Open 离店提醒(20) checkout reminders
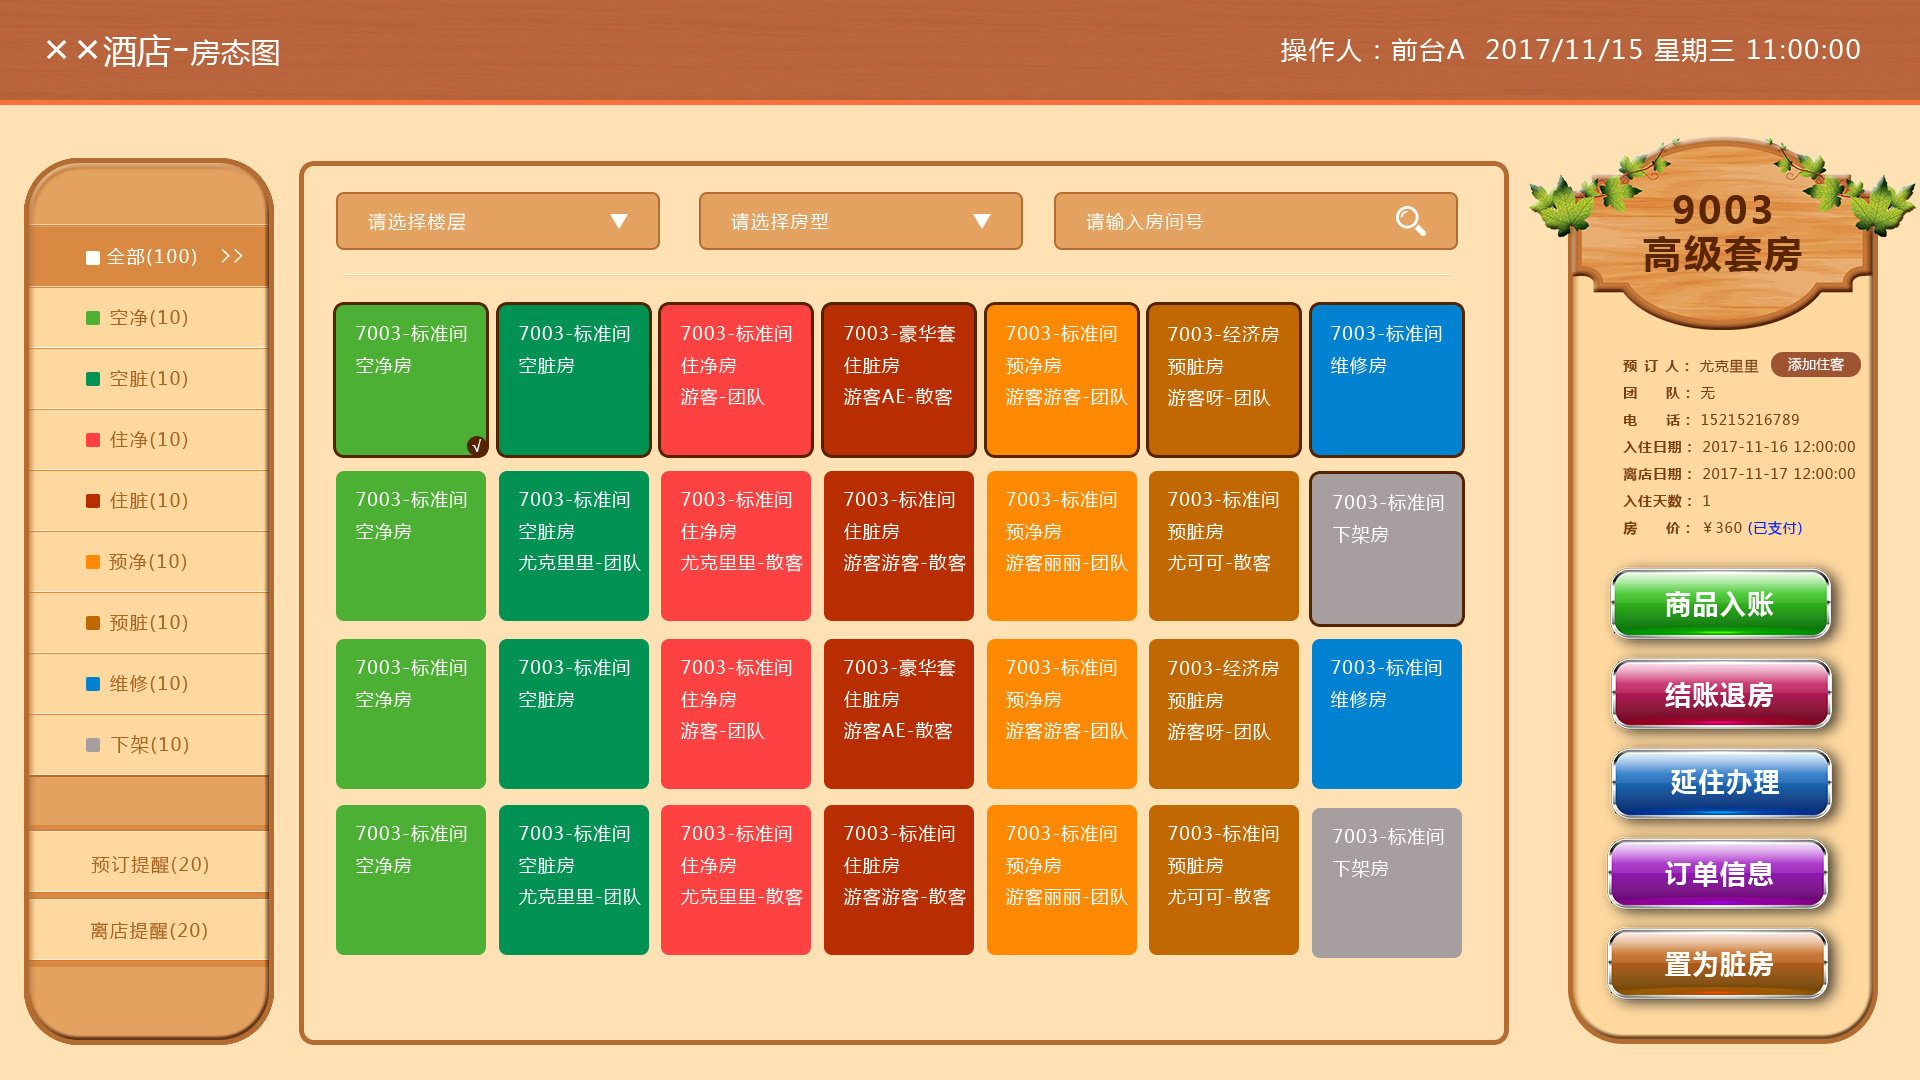Viewport: 1920px width, 1080px height. [x=149, y=930]
